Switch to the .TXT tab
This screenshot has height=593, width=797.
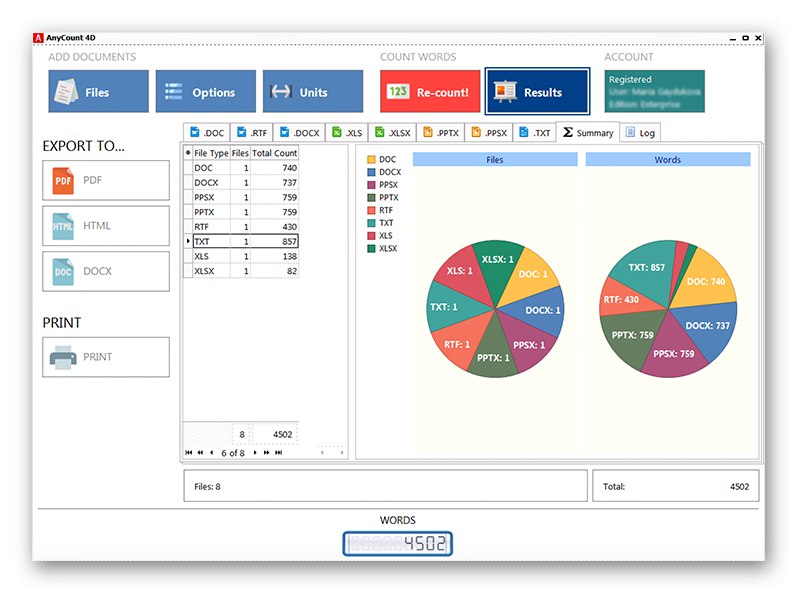535,133
